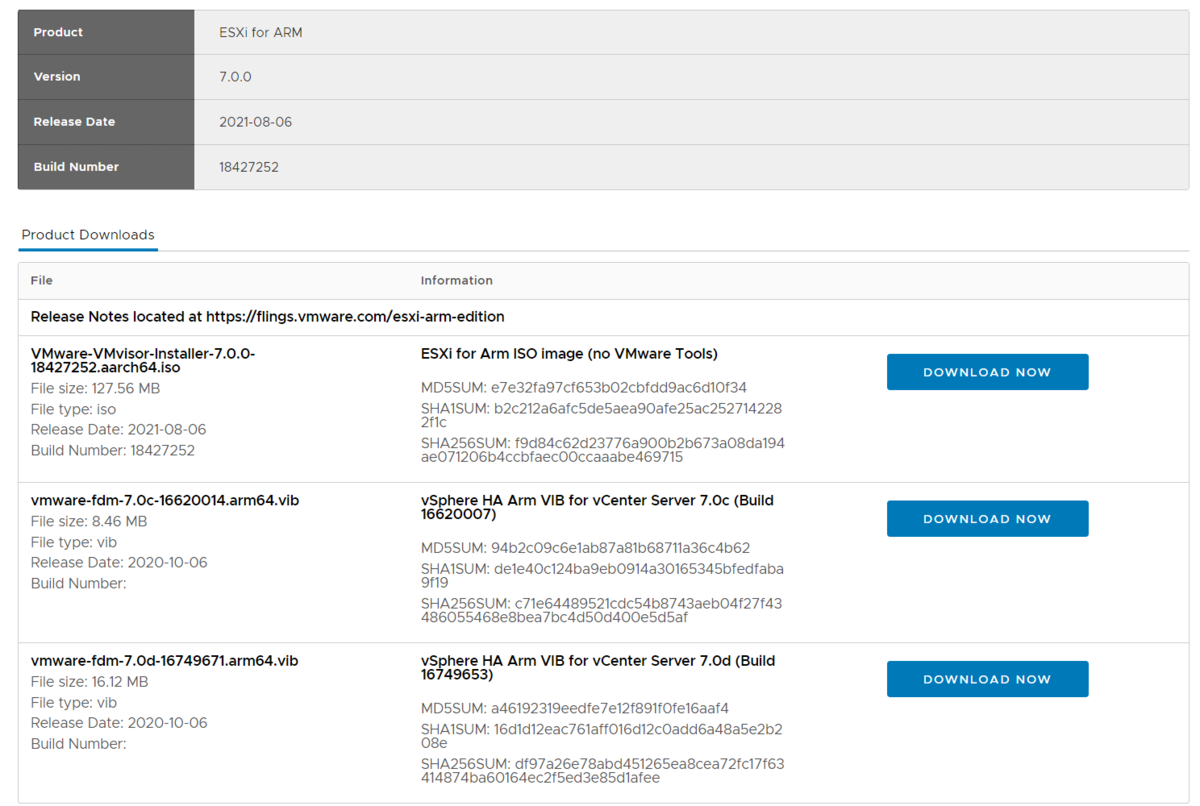Screen dimensions: 1200x806
Task: Click the Version label in the summary table
Action: click(x=57, y=77)
